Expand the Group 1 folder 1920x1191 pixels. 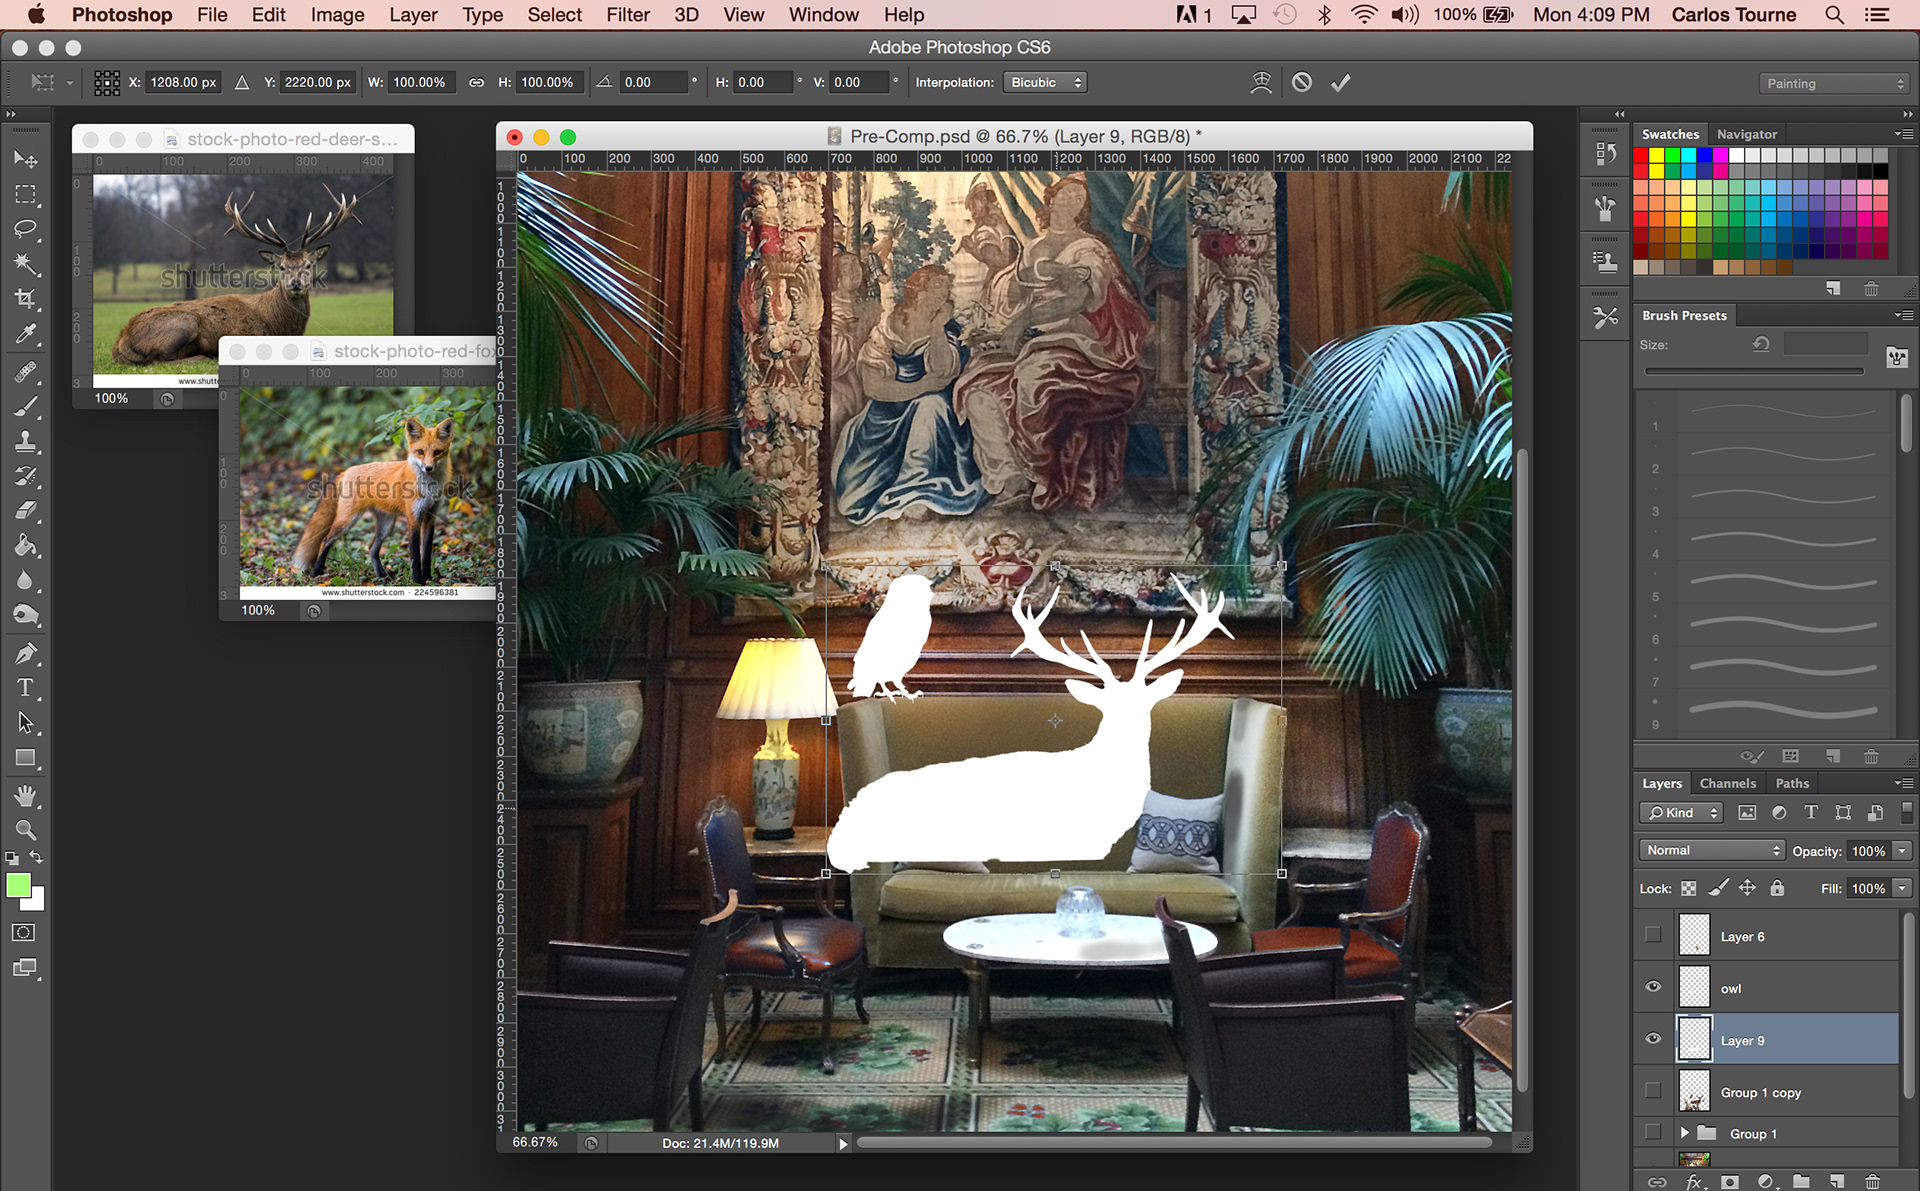tap(1684, 1133)
